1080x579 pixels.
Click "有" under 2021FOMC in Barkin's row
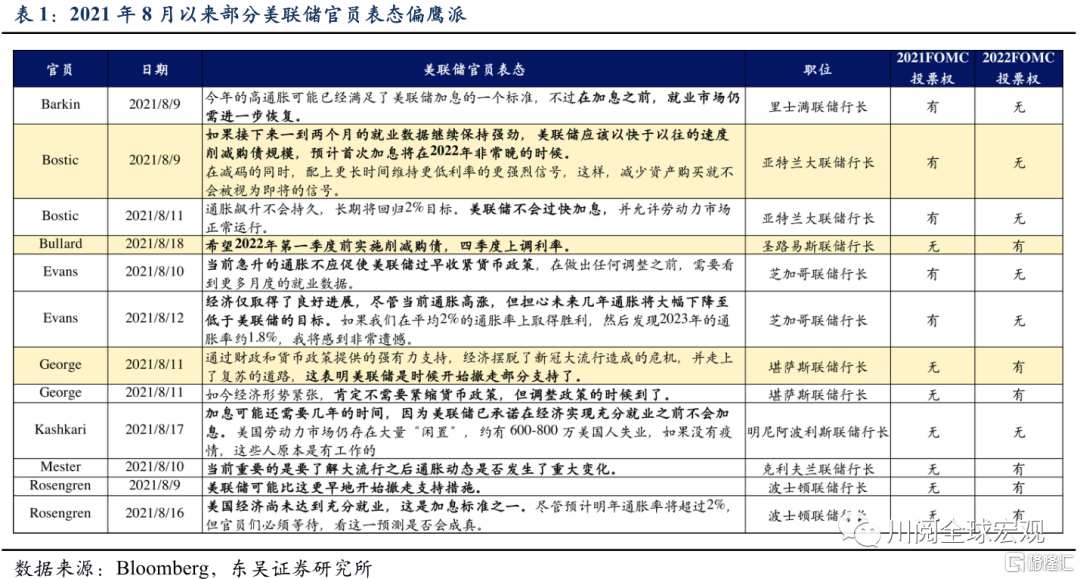(x=932, y=107)
